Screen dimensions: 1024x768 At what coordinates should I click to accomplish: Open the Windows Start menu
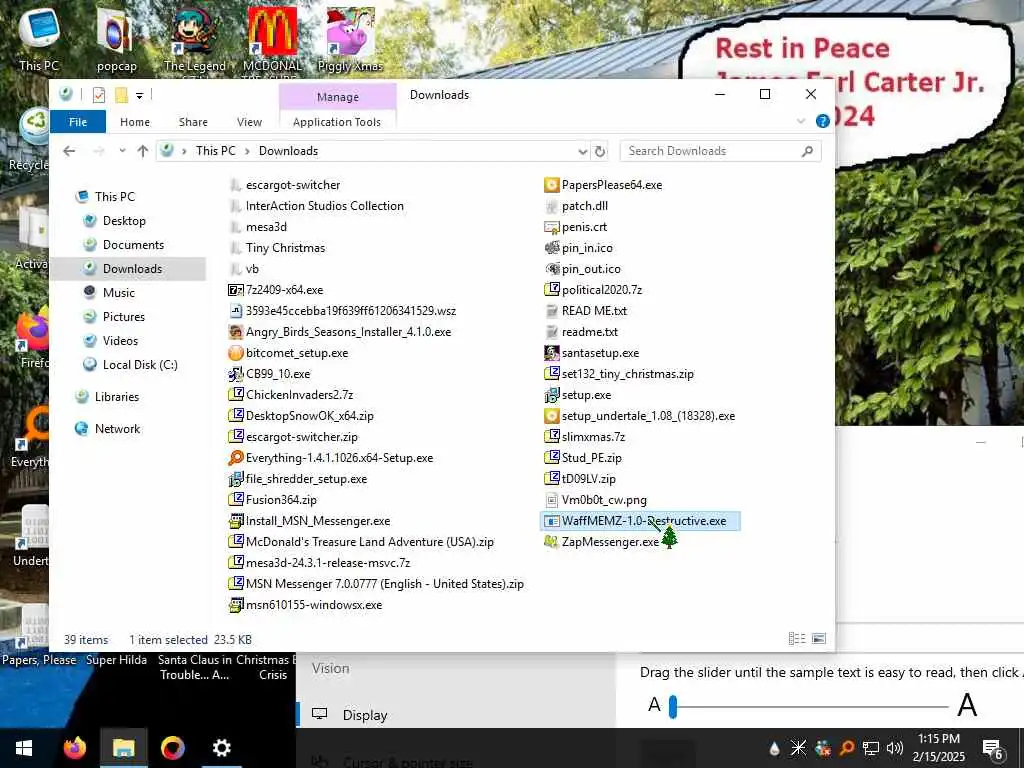[24, 748]
